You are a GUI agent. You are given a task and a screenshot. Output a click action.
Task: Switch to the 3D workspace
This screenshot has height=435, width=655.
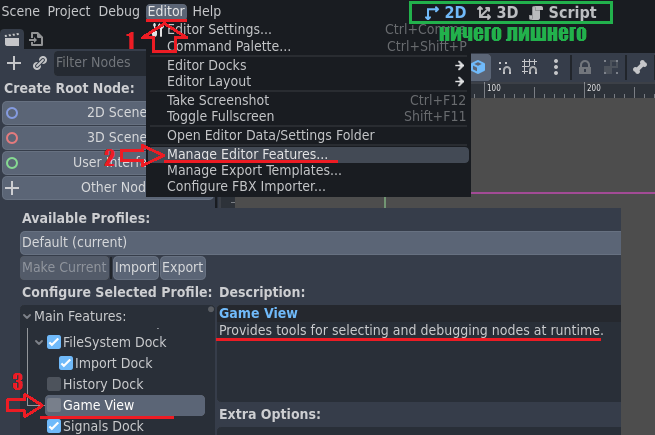[x=498, y=13]
